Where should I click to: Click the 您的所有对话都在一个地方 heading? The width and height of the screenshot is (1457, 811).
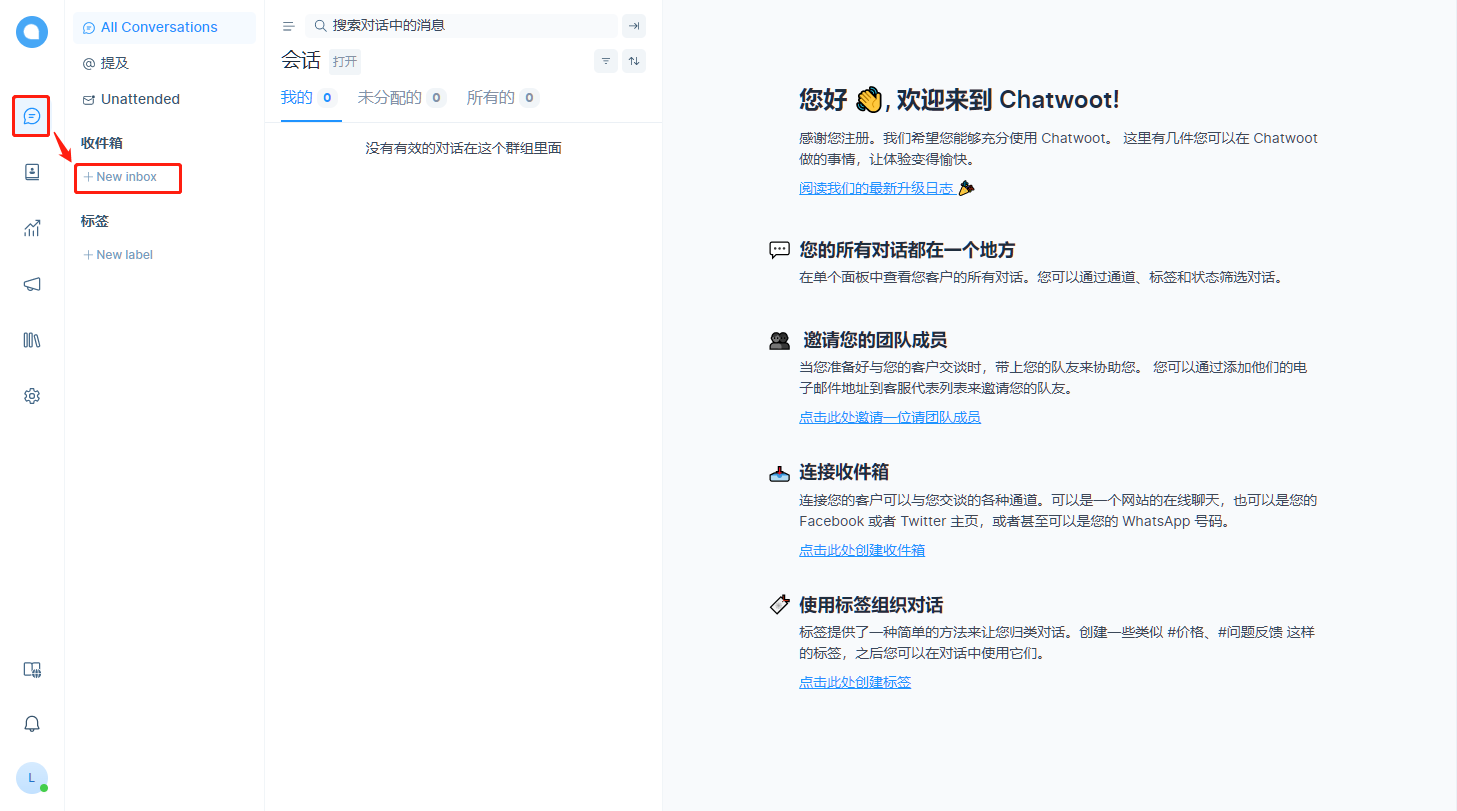point(907,250)
